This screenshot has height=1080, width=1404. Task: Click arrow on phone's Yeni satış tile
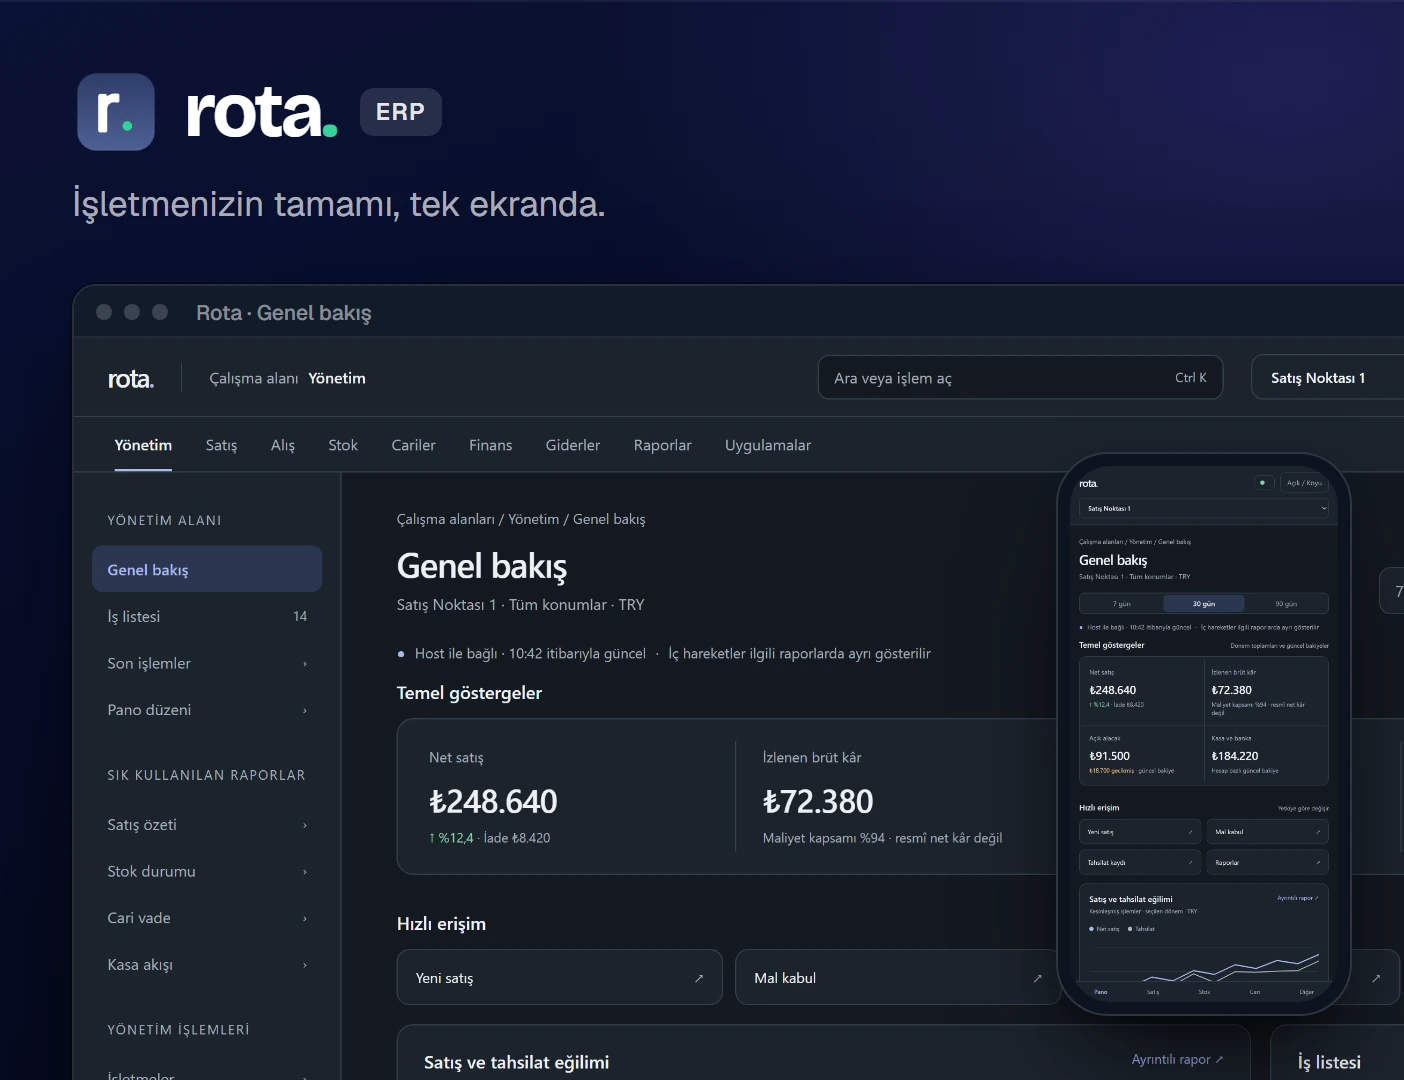pos(1190,832)
